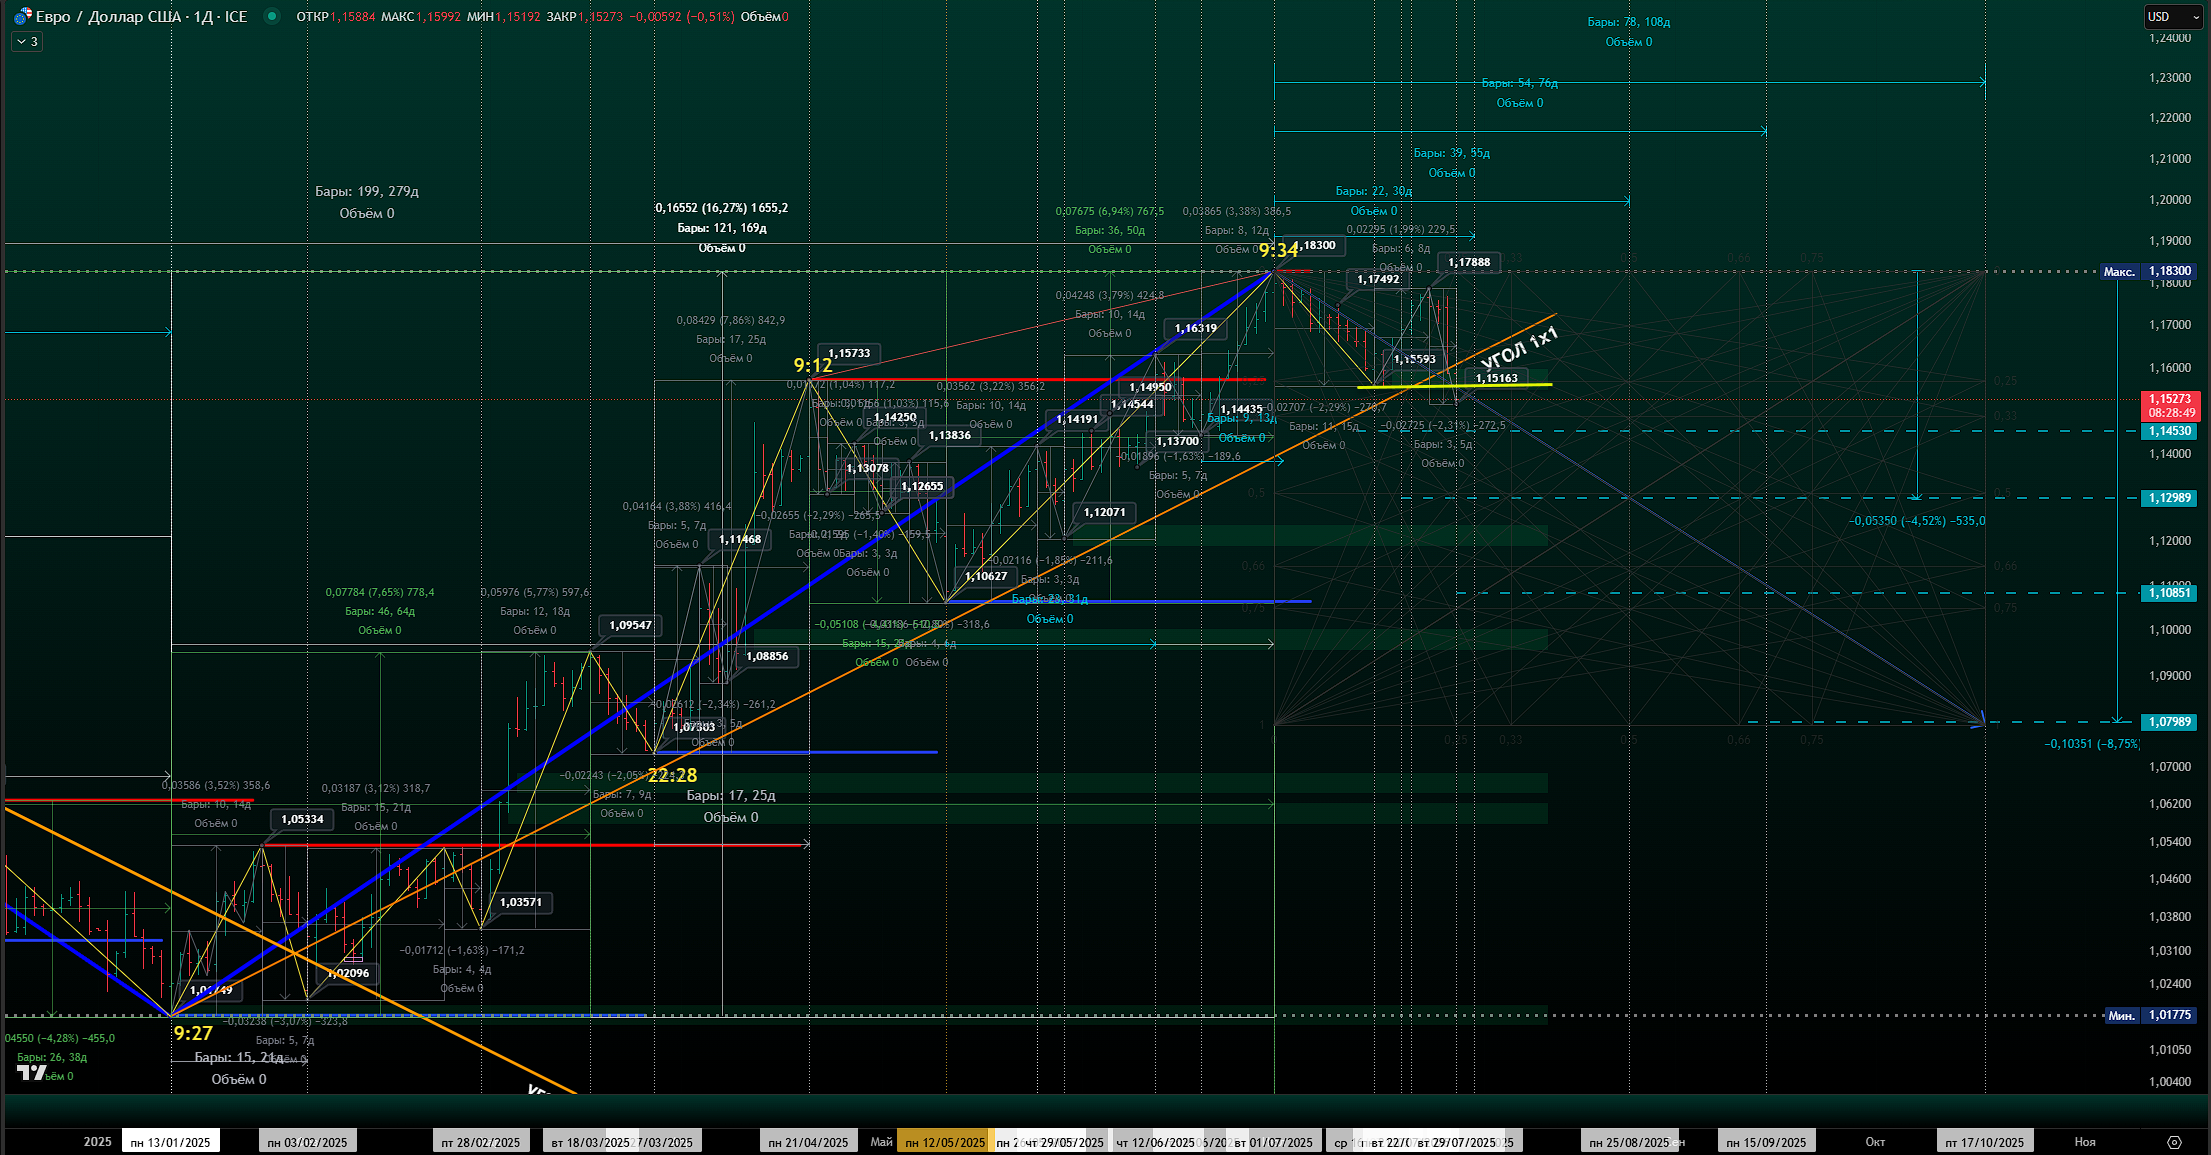Select the 1,14950 price callout
The width and height of the screenshot is (2211, 1155).
point(1150,387)
